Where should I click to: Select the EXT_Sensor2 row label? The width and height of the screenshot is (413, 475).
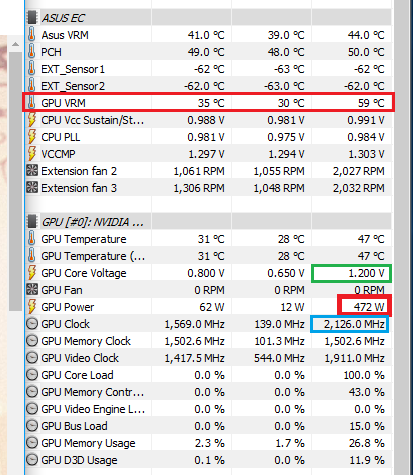tap(73, 86)
